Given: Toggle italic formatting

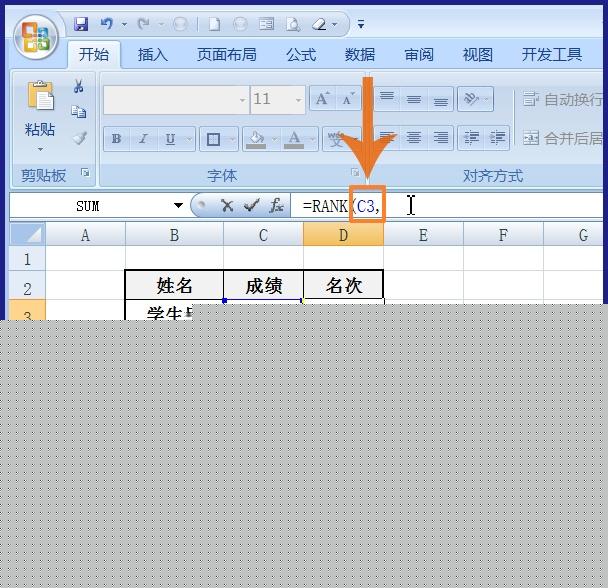Looking at the screenshot, I should click(x=143, y=138).
